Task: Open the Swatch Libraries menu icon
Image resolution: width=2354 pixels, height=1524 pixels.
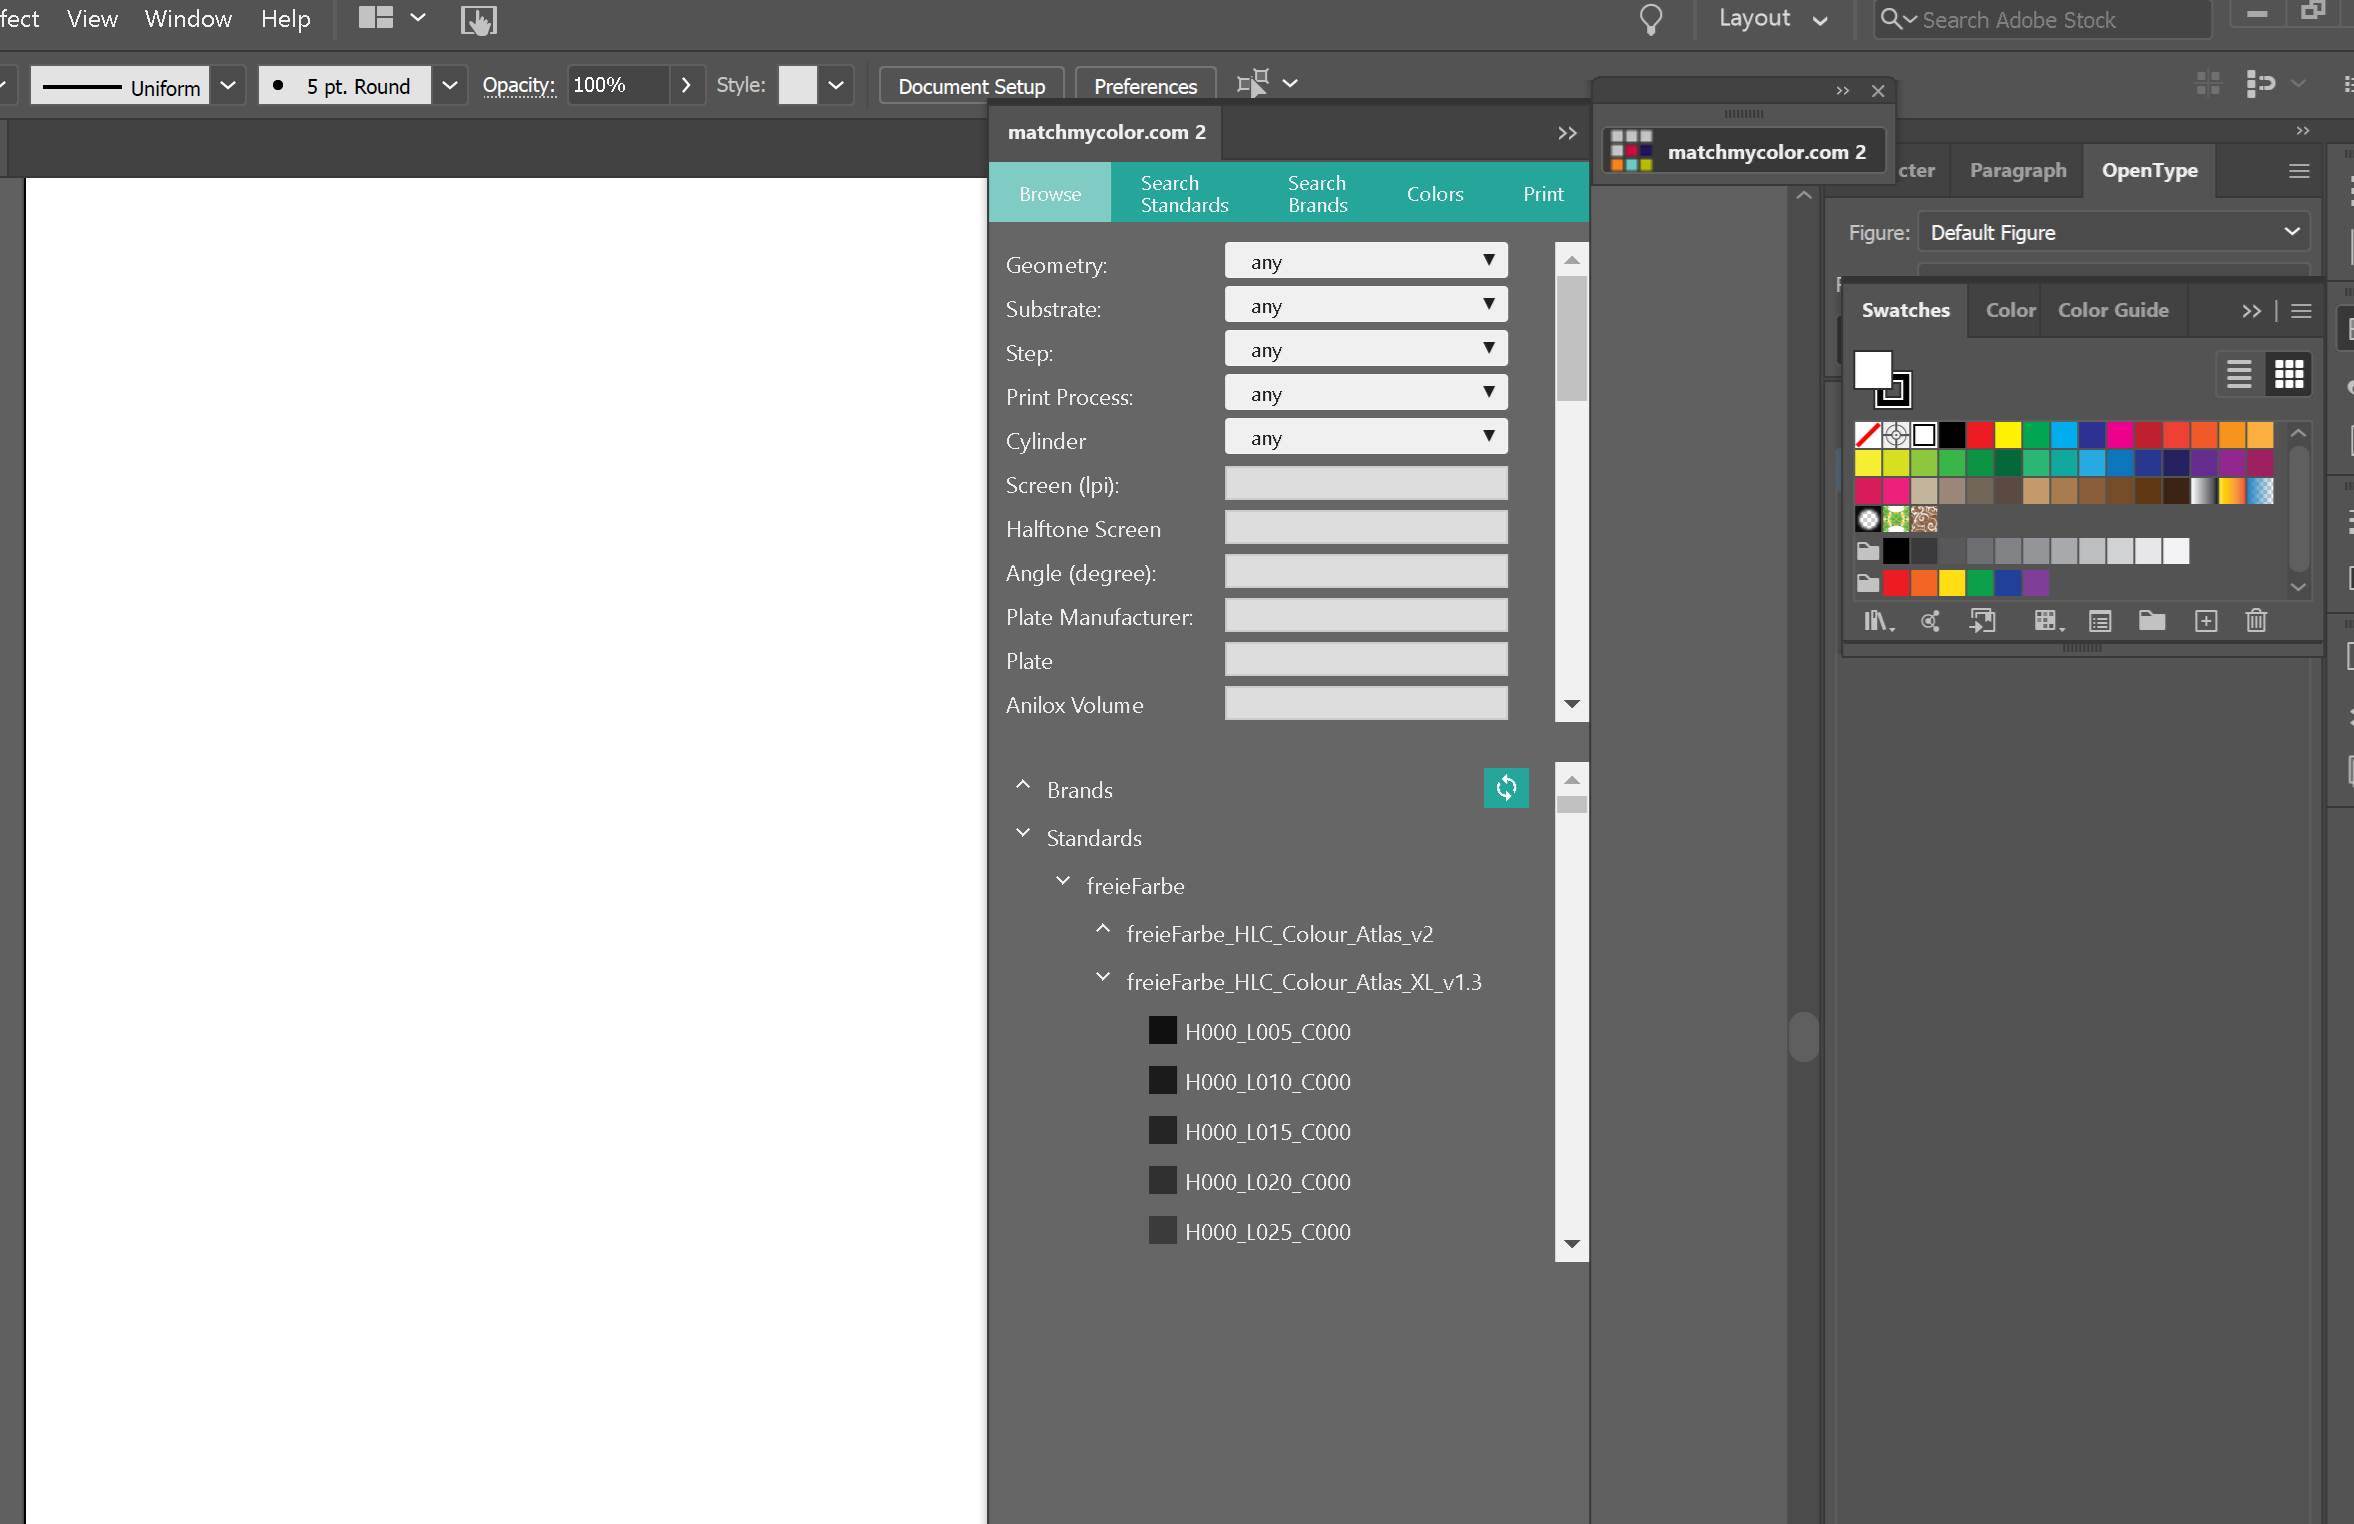Action: (x=1878, y=621)
